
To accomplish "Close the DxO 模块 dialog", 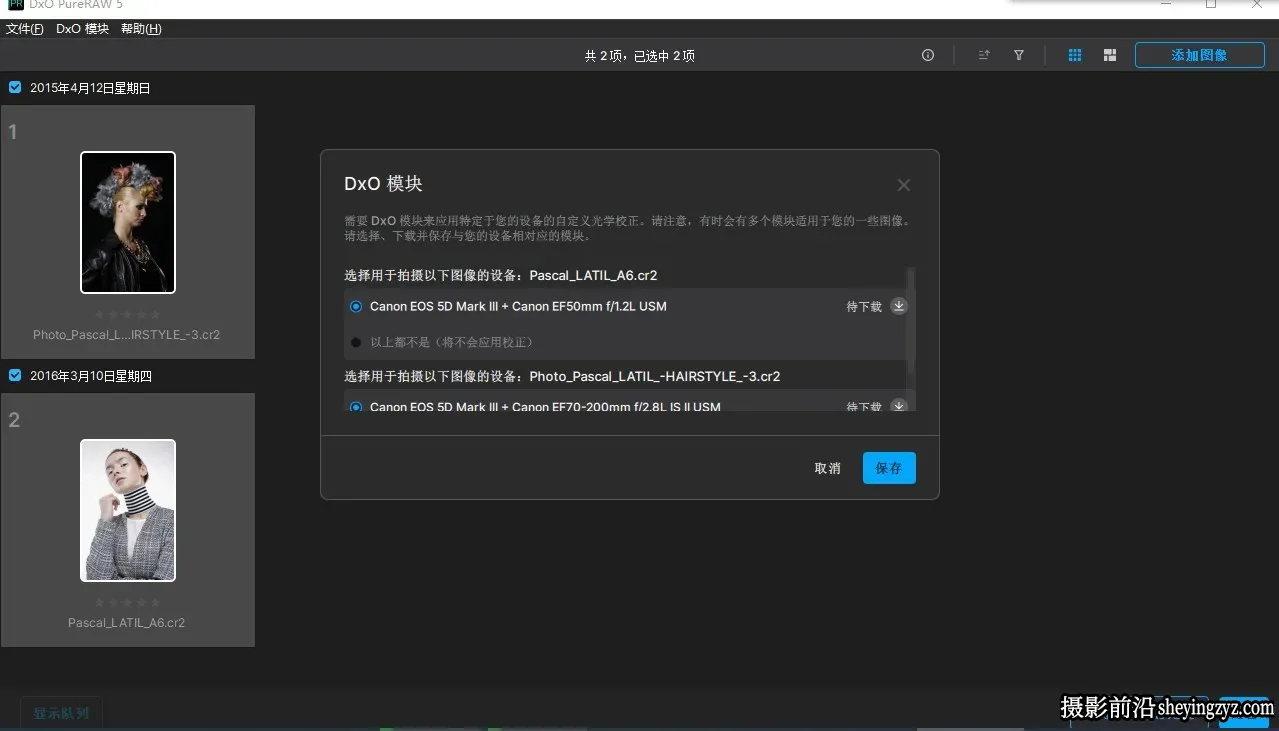I will click(x=904, y=185).
